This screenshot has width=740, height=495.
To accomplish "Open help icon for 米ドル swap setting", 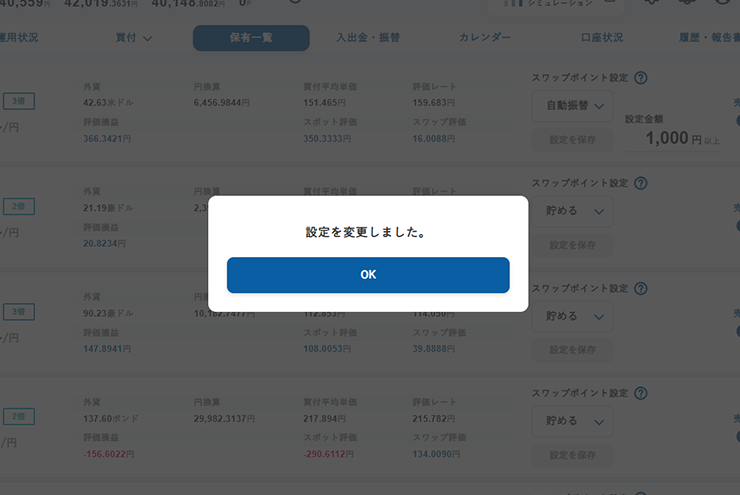I will (x=640, y=78).
